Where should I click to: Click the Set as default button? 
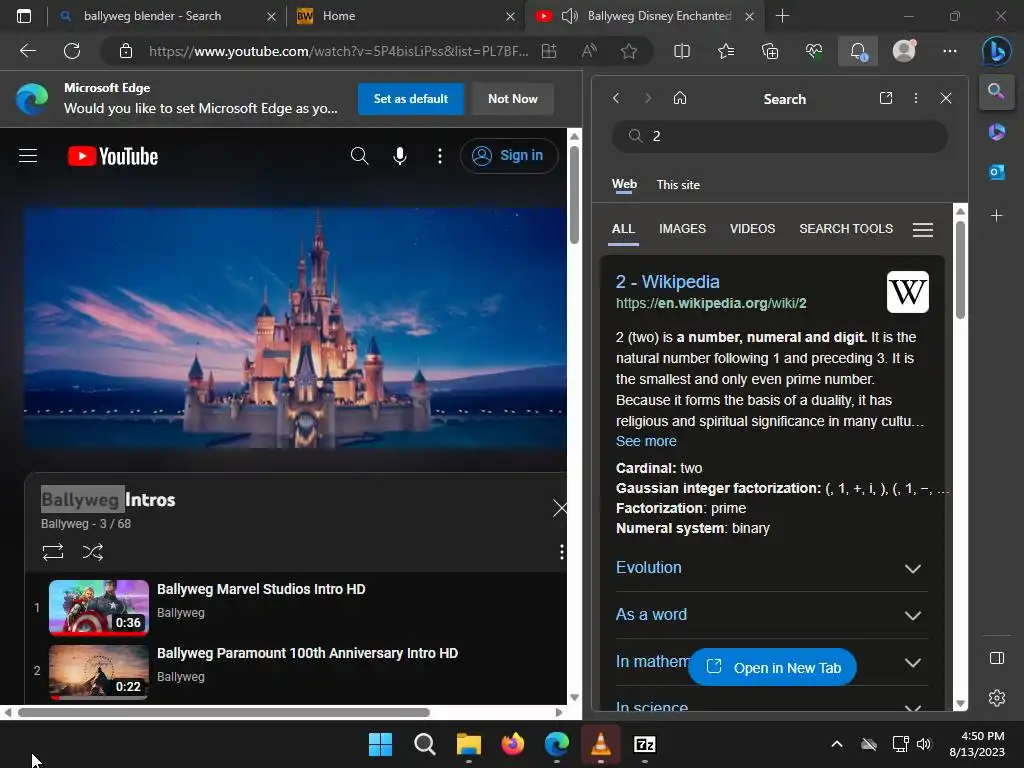click(411, 99)
